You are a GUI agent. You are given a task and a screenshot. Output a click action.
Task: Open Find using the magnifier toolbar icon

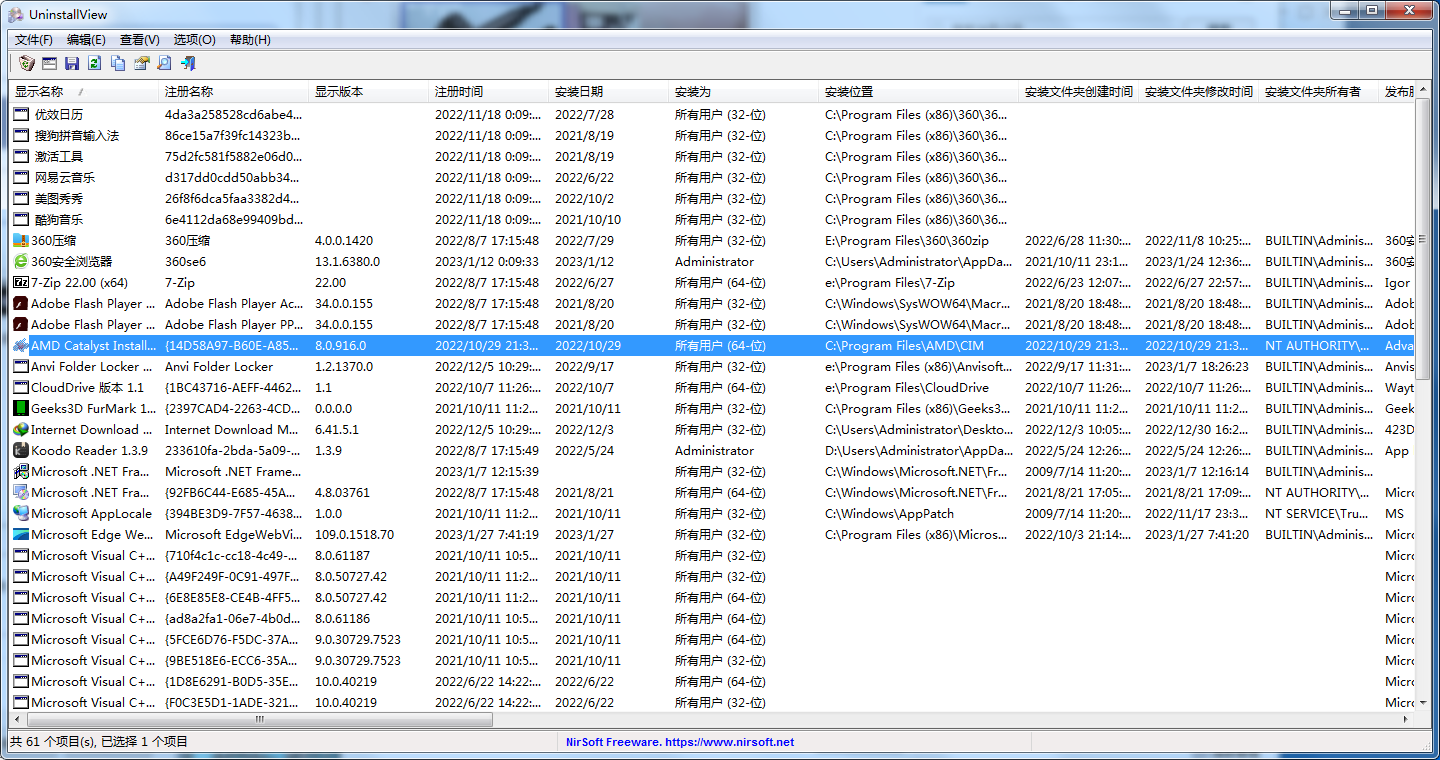(x=163, y=63)
